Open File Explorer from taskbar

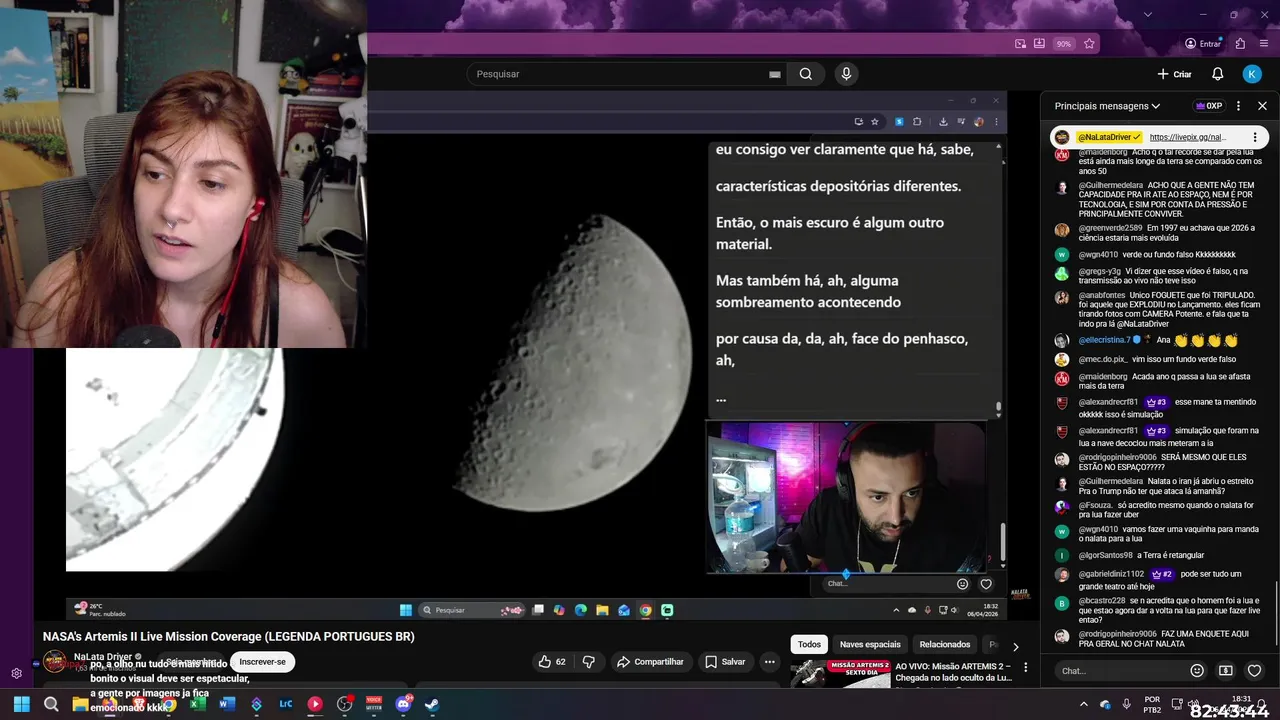[x=80, y=704]
